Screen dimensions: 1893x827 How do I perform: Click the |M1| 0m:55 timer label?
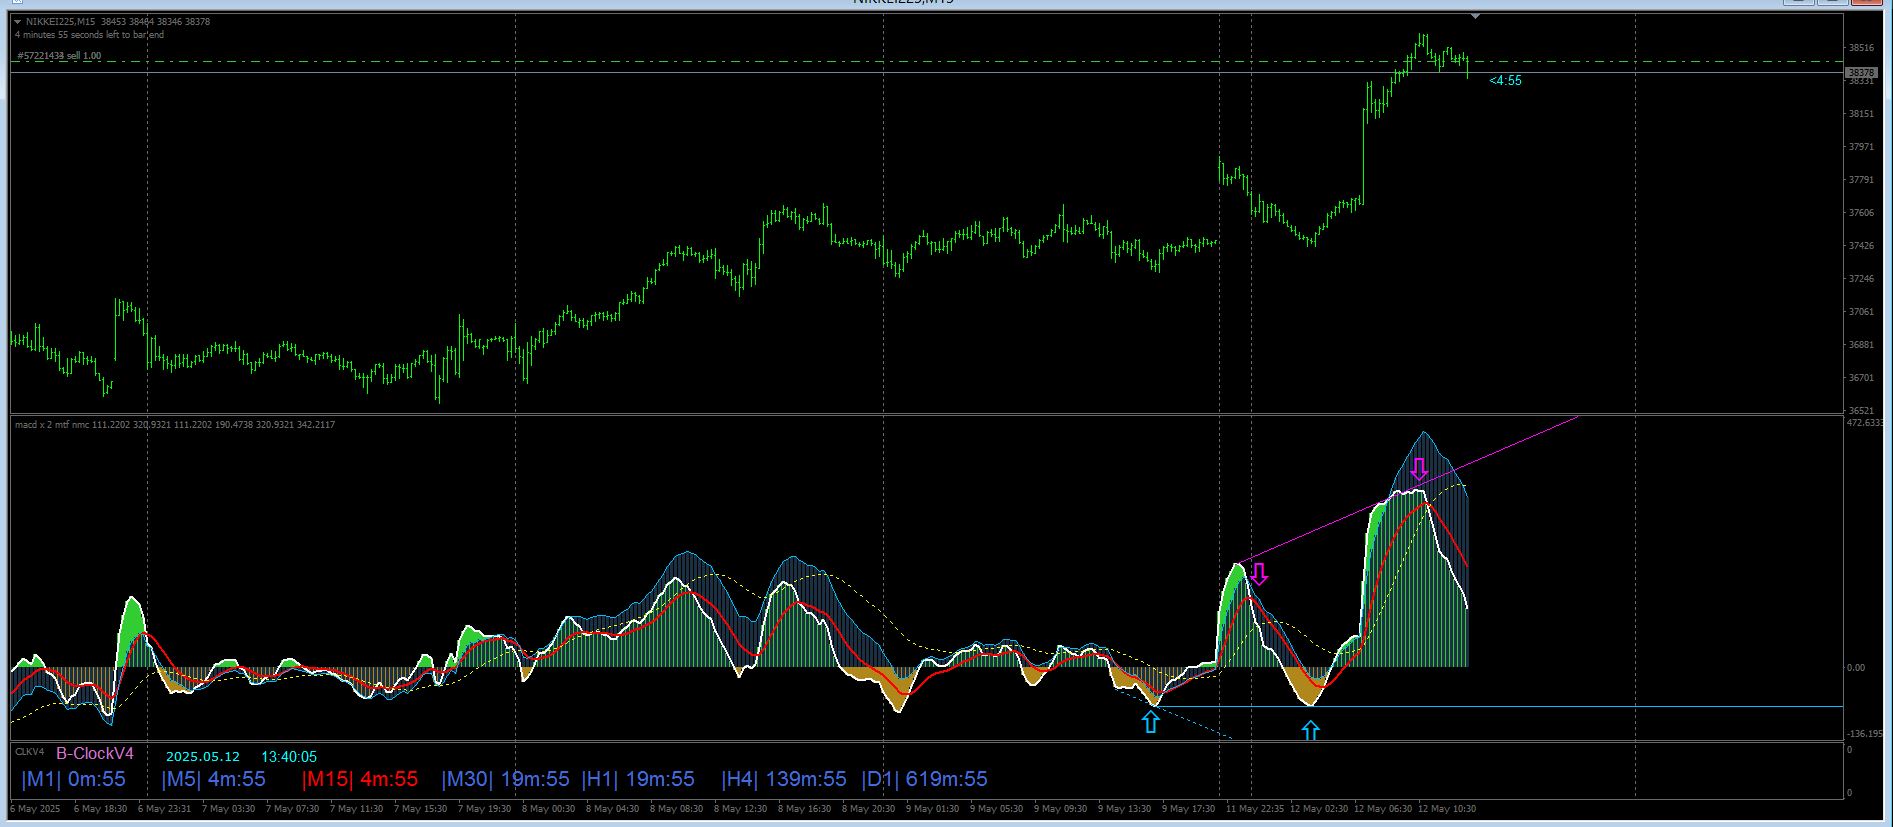coord(74,779)
